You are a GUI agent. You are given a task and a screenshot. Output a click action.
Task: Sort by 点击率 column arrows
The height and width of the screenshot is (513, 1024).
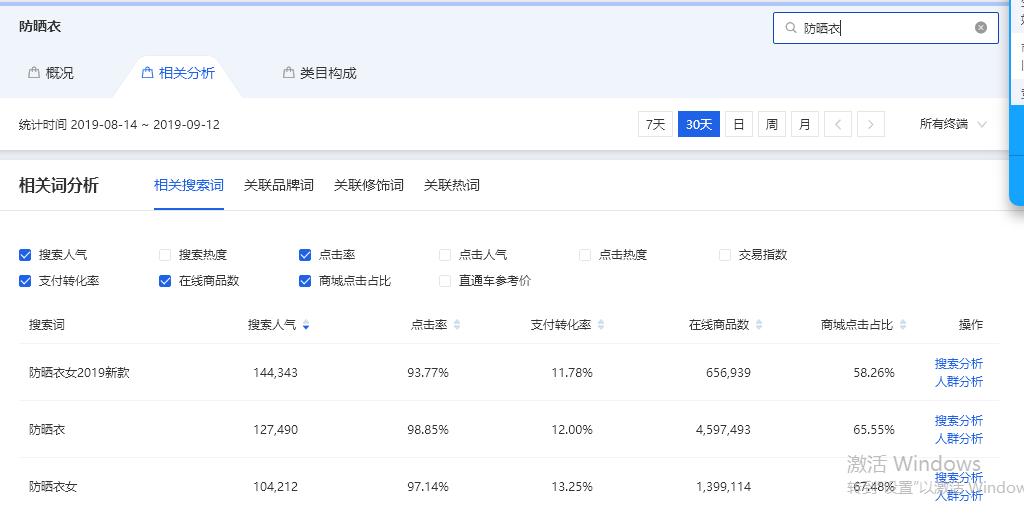[x=457, y=324]
